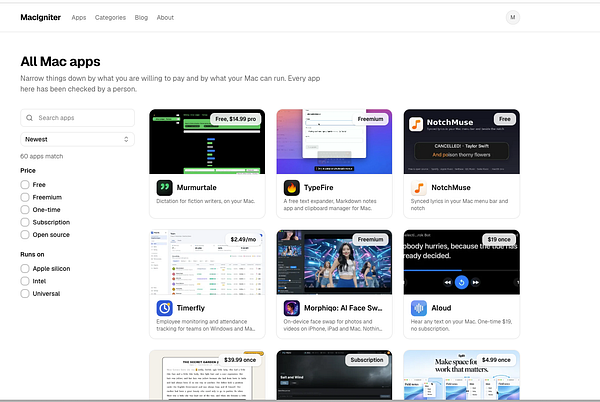Screen dimensions: 600x402
Task: Open the Aloud waveform icon
Action: [419, 308]
